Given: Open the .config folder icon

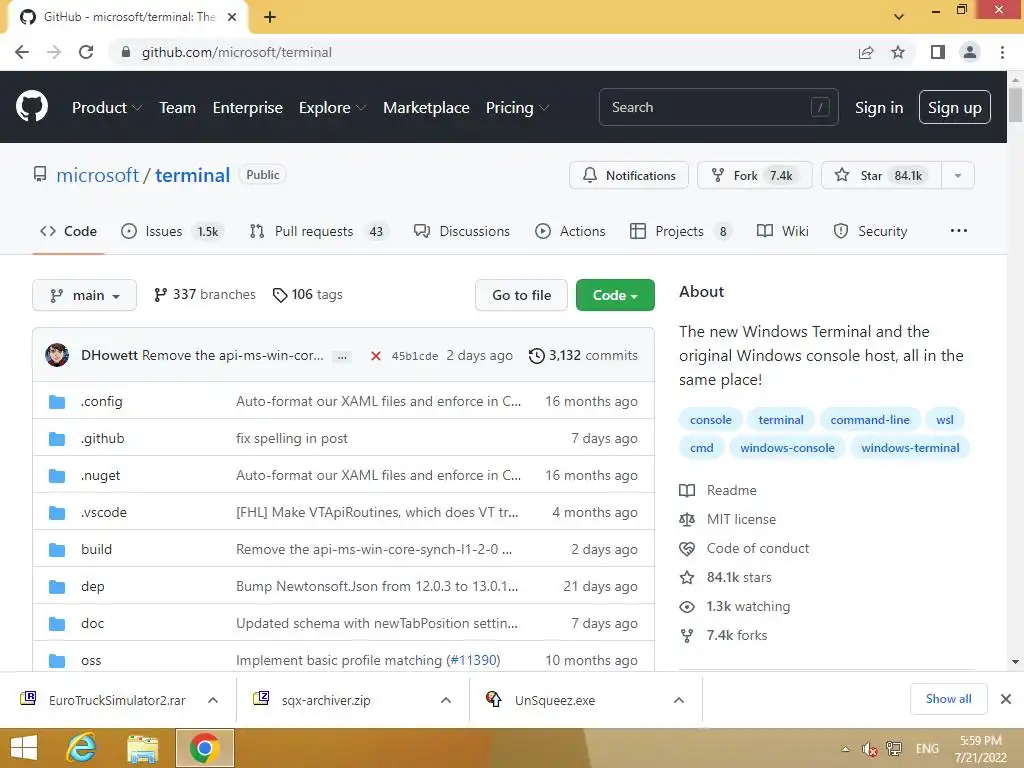Looking at the screenshot, I should [57, 402].
